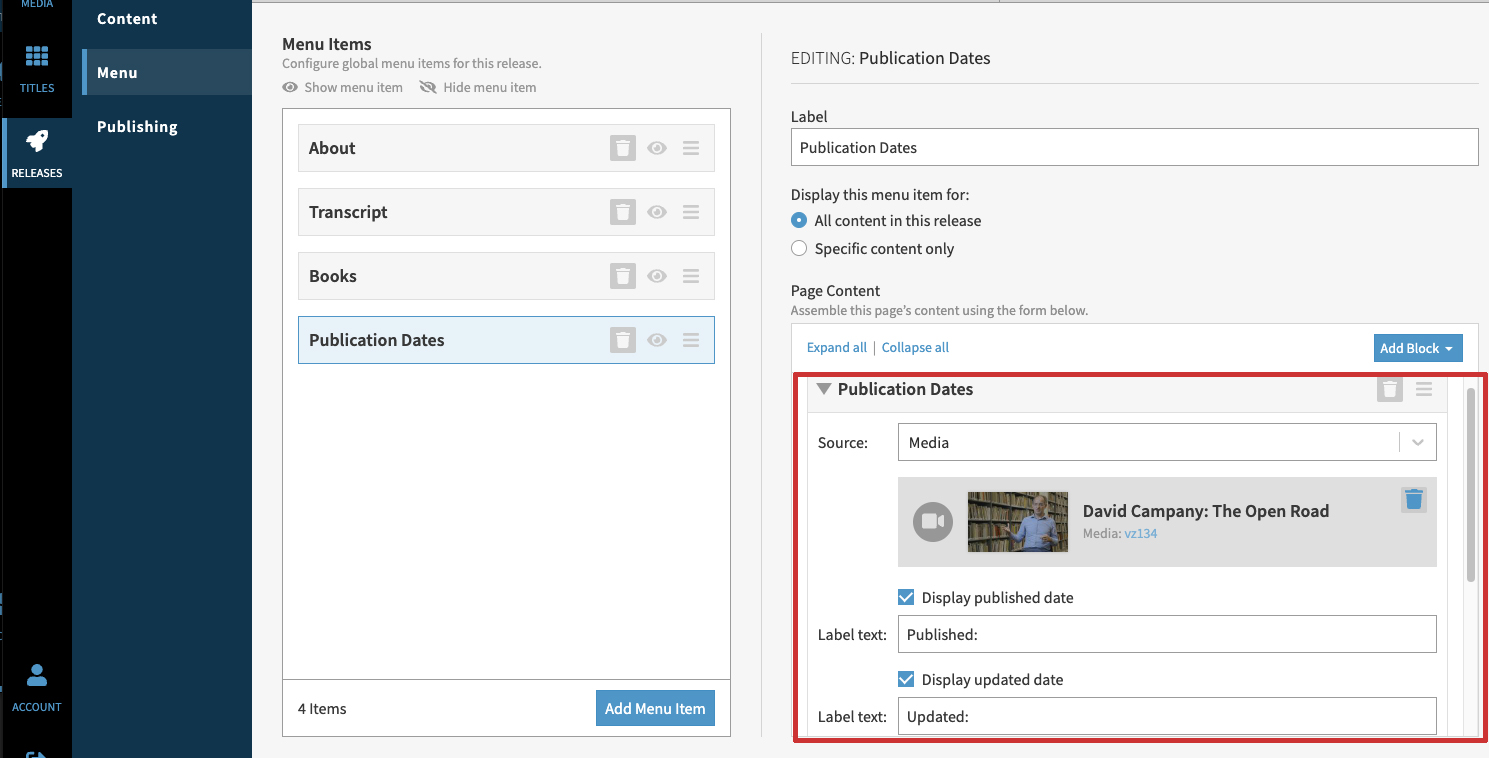Go to the Content tab

[x=127, y=18]
